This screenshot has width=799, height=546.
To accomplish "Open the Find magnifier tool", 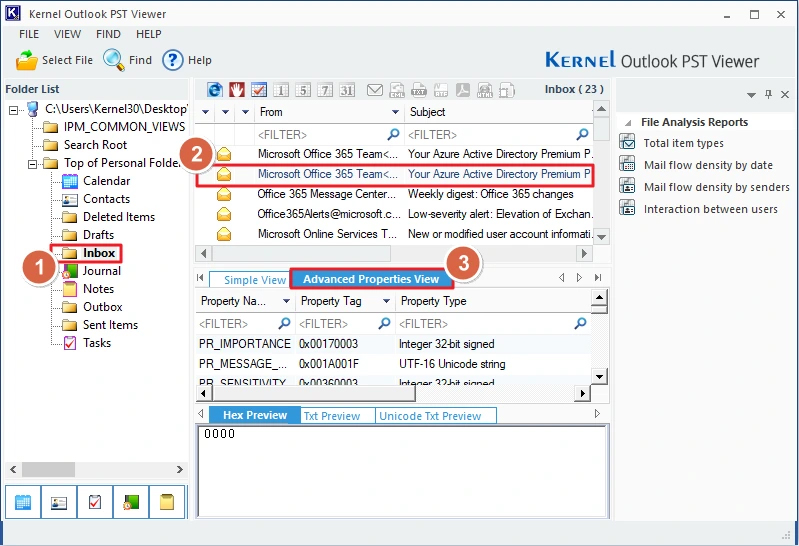I will [113, 60].
